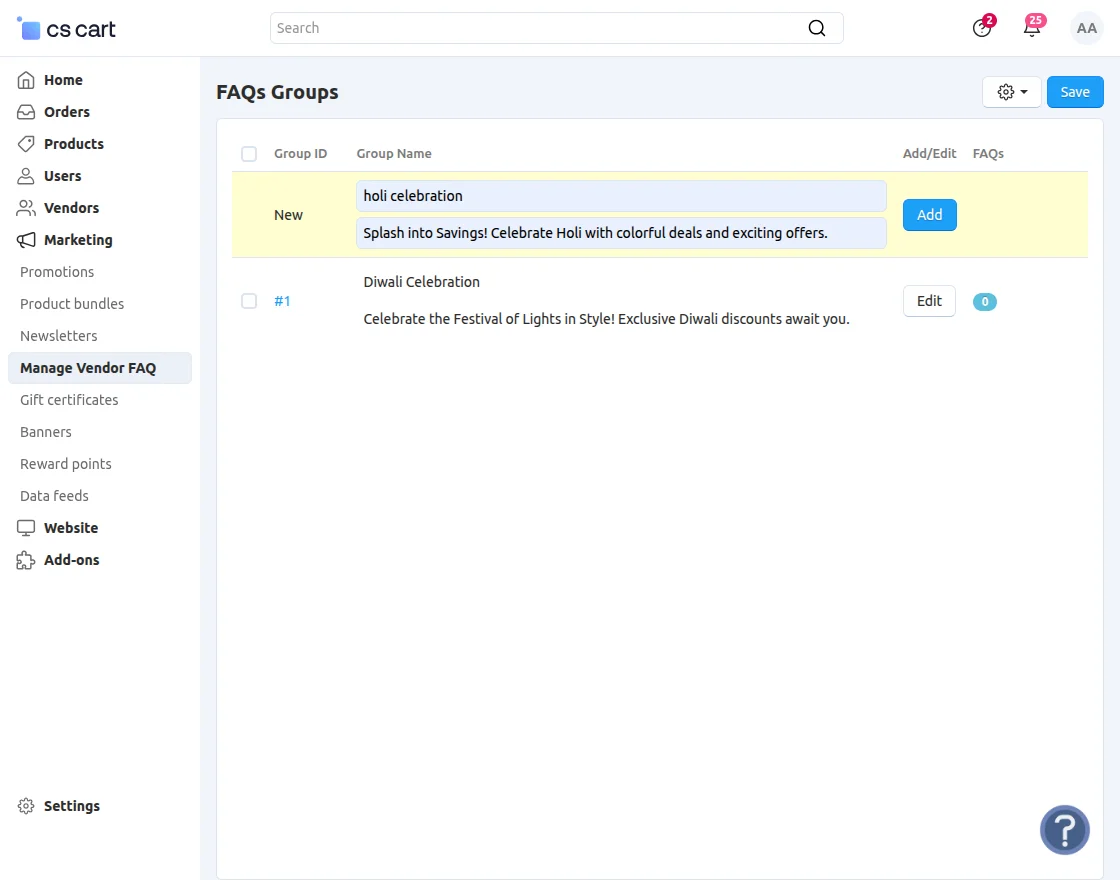Open the gear actions dropdown
This screenshot has width=1120, height=880.
[1011, 92]
